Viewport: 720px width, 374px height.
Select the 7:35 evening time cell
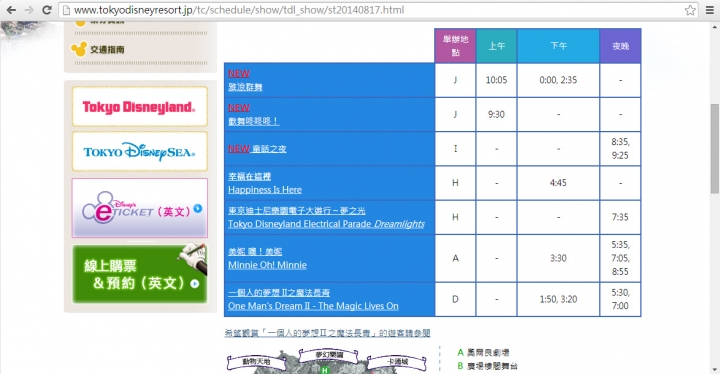pyautogui.click(x=620, y=217)
